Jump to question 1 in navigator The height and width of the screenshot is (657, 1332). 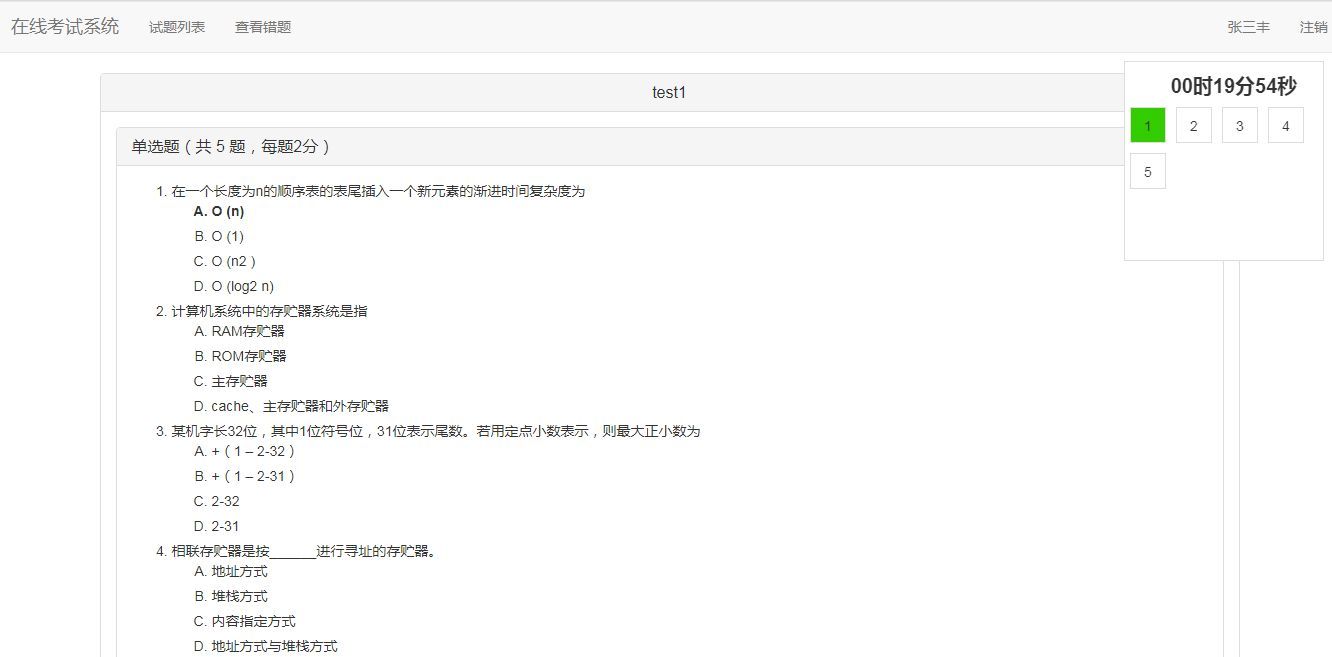(1148, 125)
